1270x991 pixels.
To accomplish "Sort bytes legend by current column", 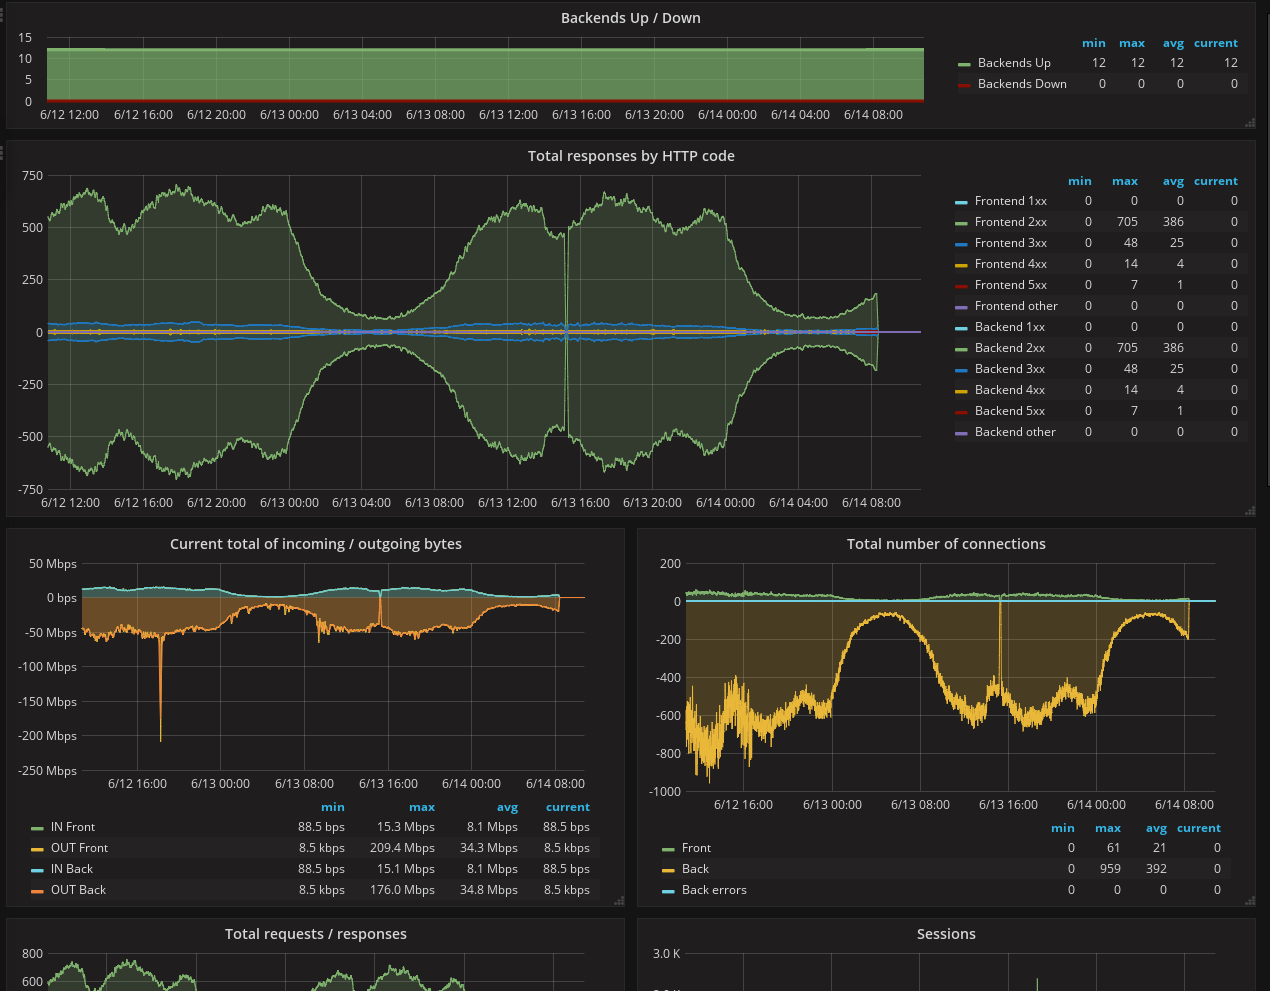I will [568, 807].
